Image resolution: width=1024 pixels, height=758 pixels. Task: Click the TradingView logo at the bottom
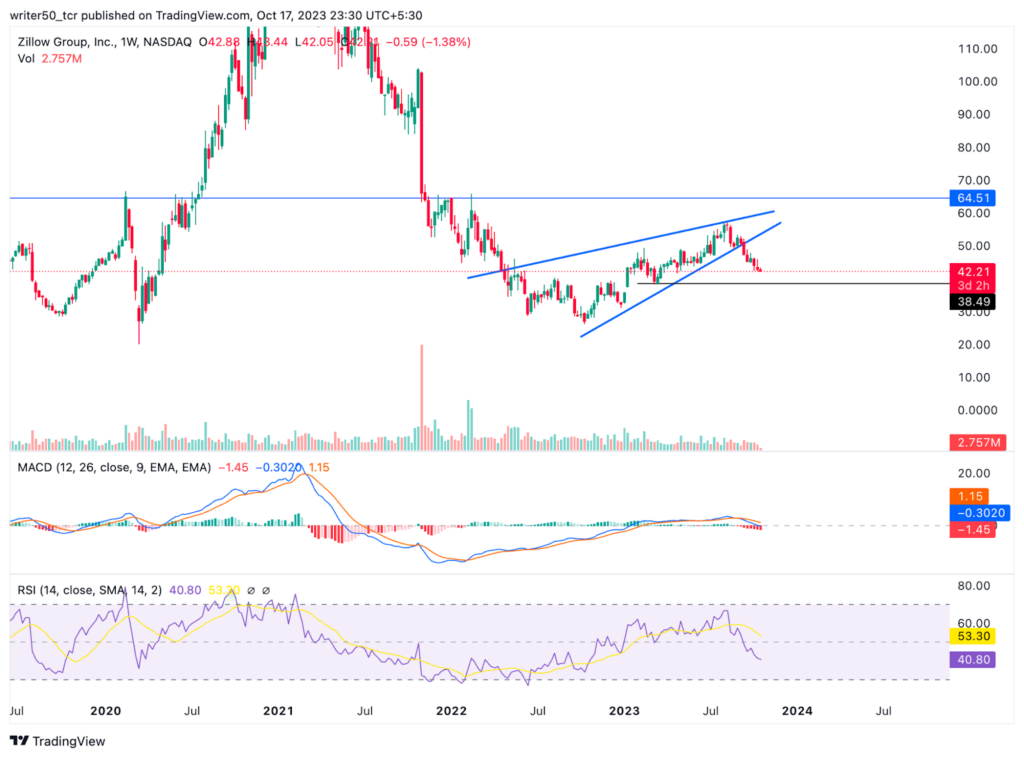pos(57,741)
